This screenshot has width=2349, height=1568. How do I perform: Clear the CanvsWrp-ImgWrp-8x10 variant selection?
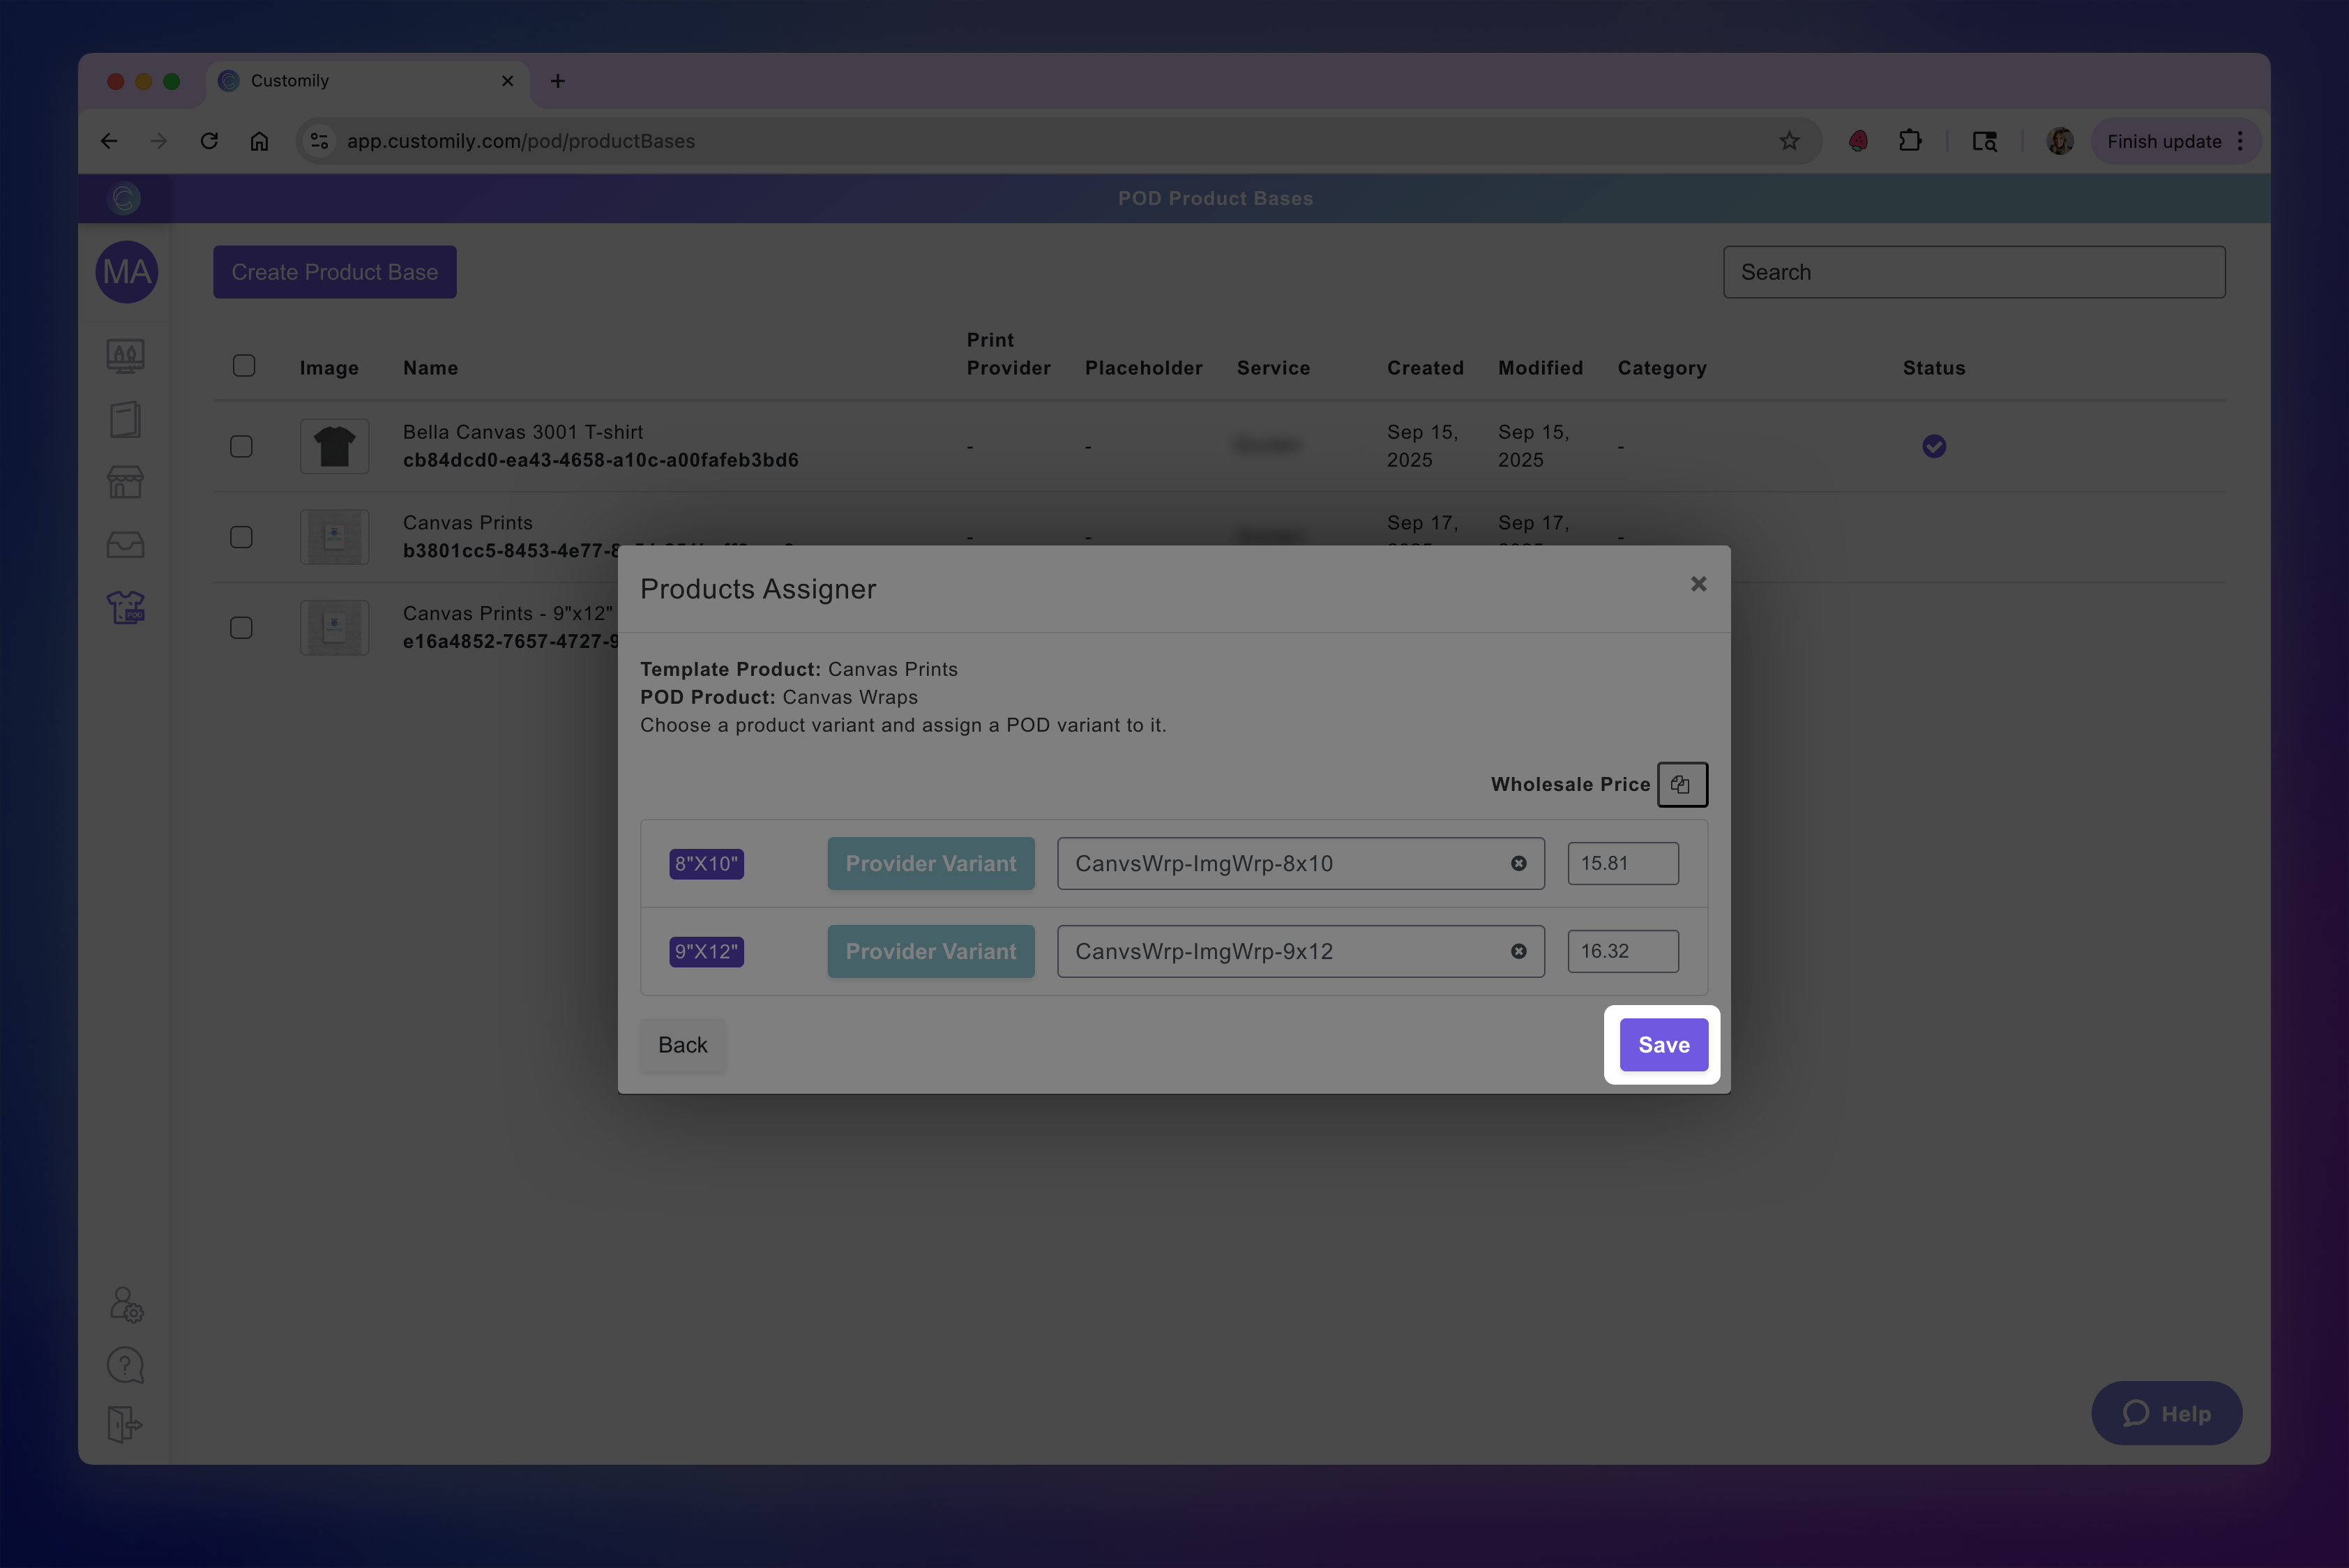click(1518, 863)
